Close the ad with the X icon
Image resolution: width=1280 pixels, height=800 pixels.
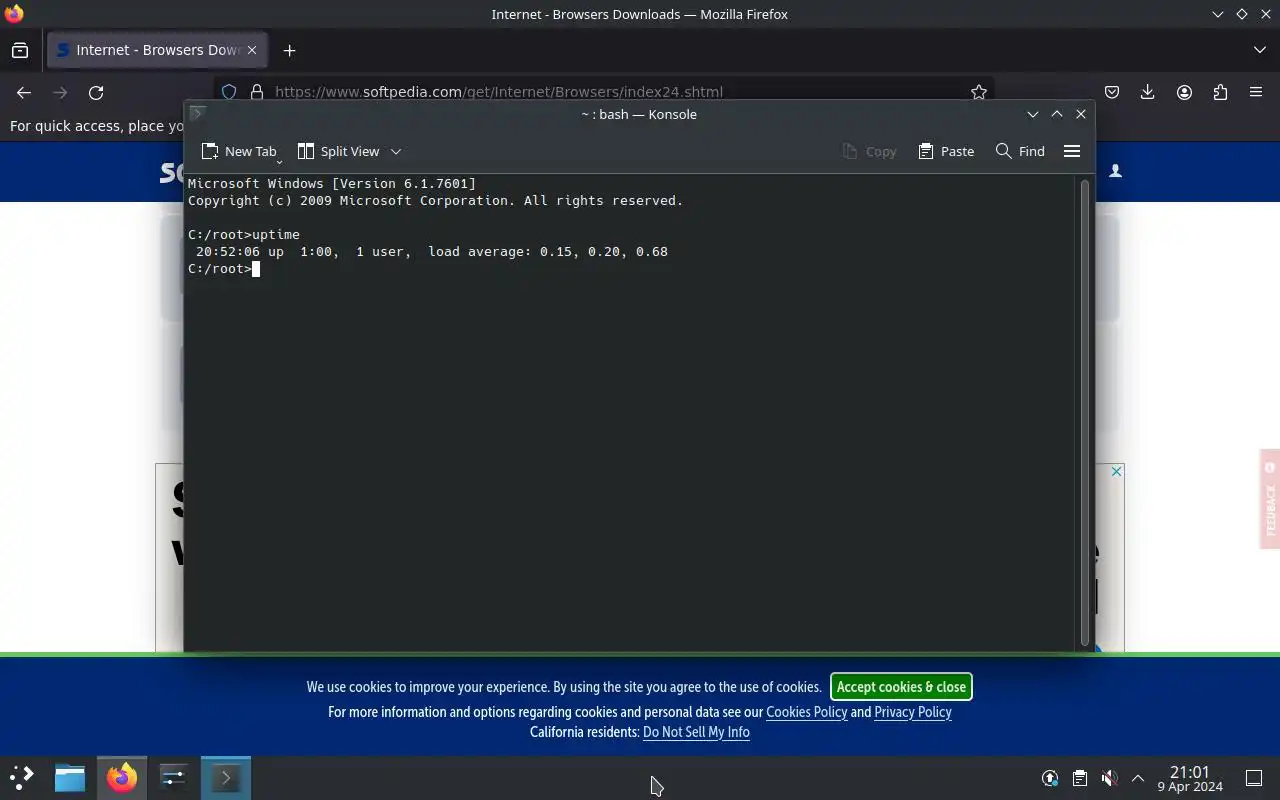[1117, 471]
